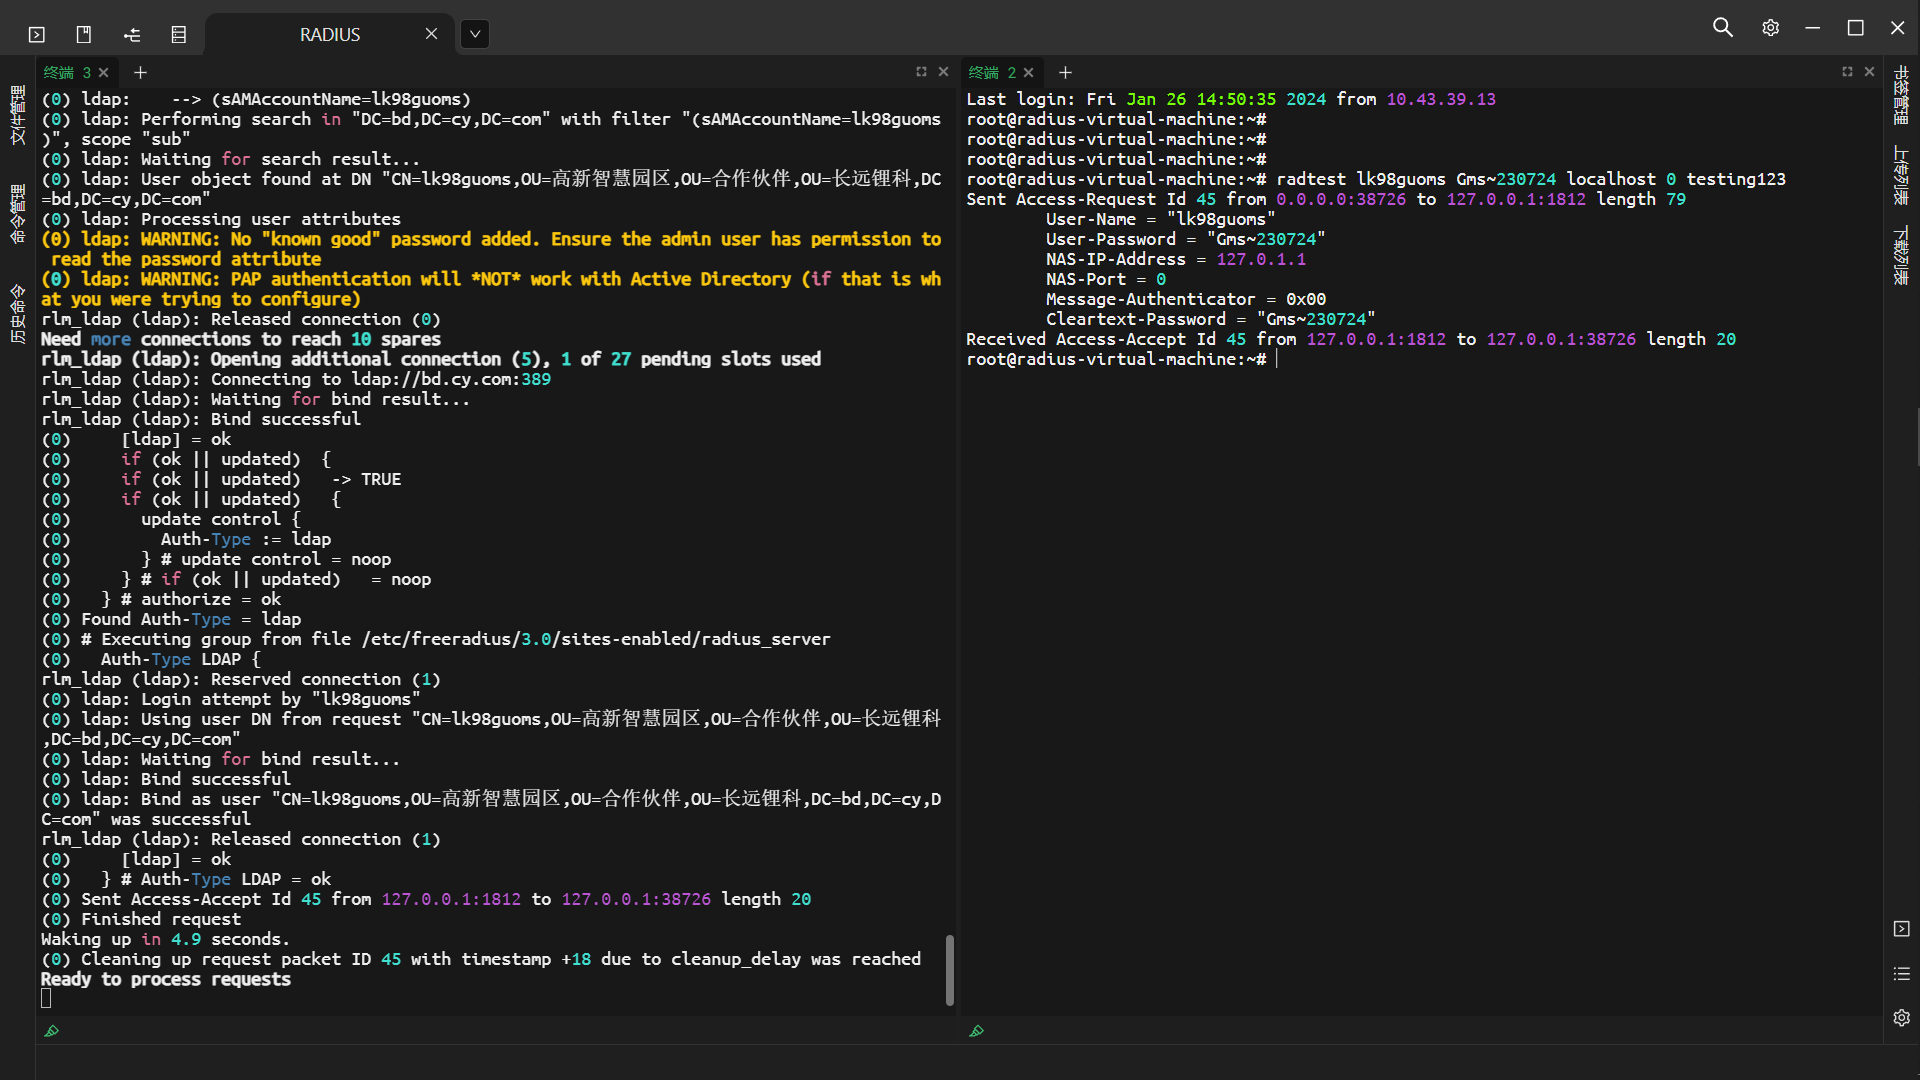Click the bookmark page icon in the top toolbar
Screen dimensions: 1920x1080
pyautogui.click(x=84, y=35)
